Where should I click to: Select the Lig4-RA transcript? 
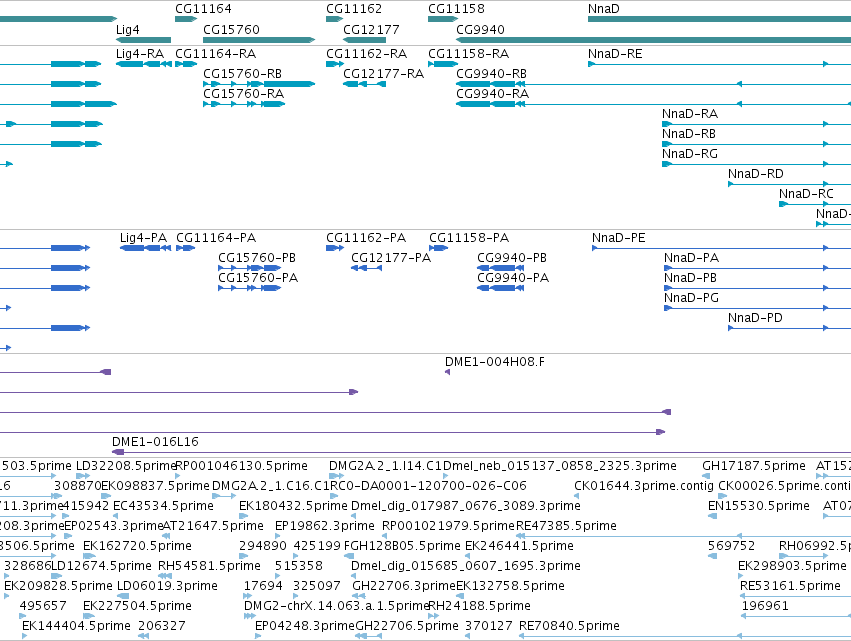coord(144,64)
